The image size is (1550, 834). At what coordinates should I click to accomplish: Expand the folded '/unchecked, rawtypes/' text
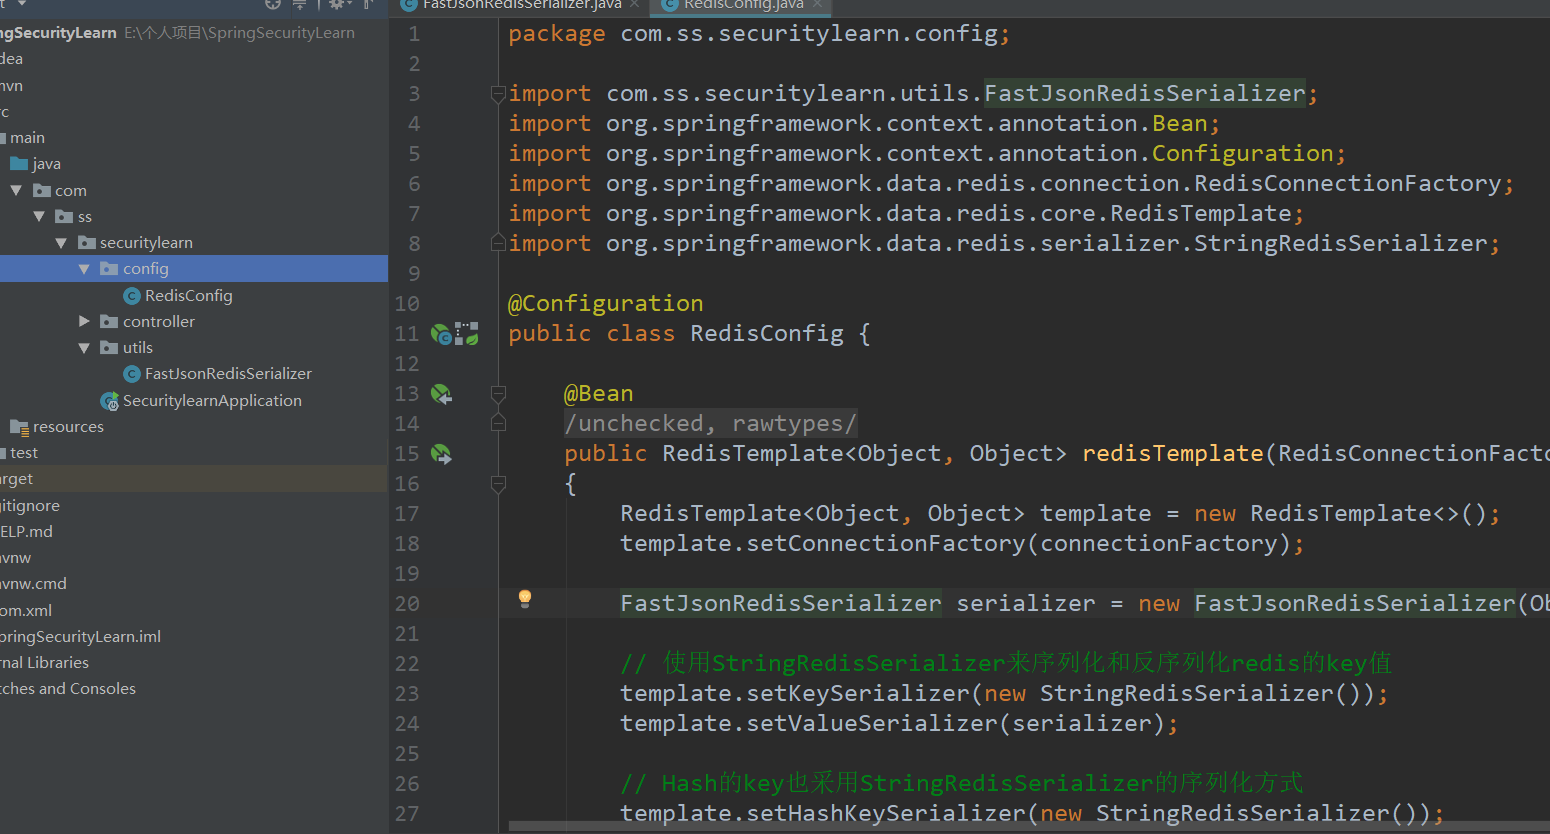710,424
